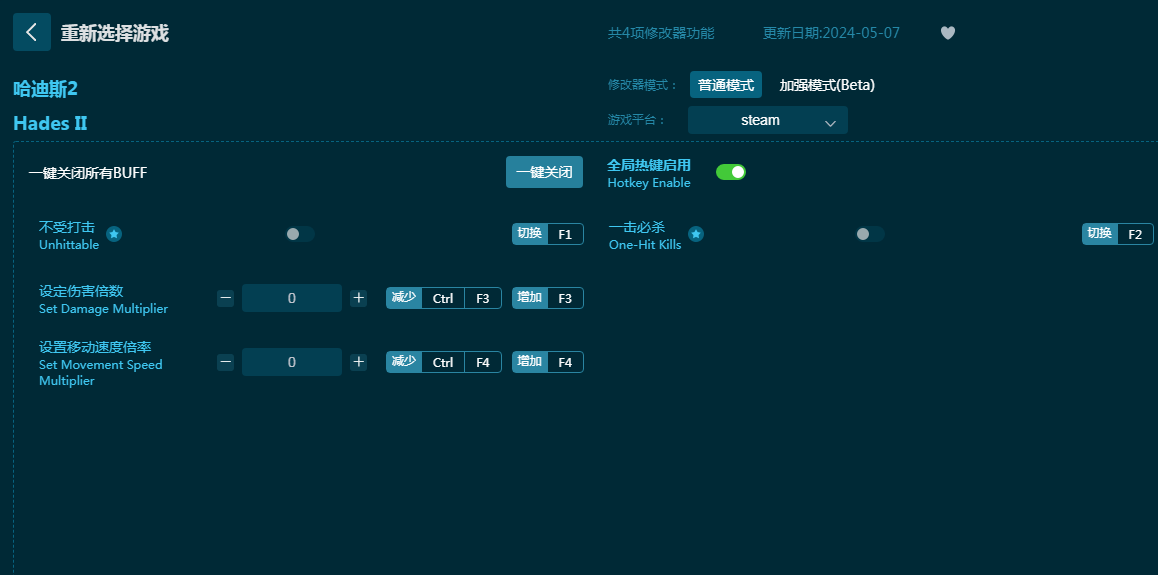Click 增加 F4 hotkey button
The height and width of the screenshot is (575, 1158).
pyautogui.click(x=548, y=362)
